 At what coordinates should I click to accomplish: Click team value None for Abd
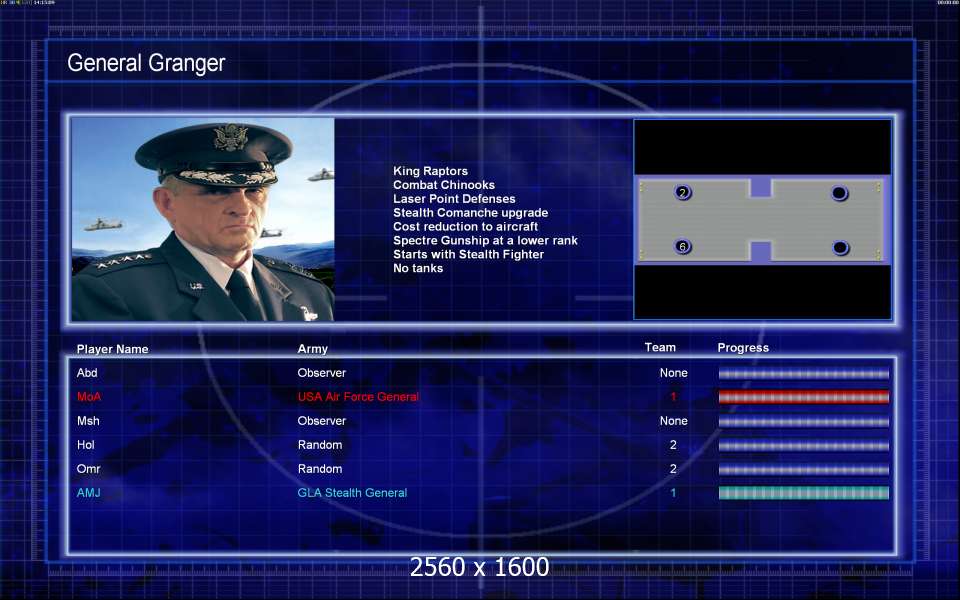pyautogui.click(x=673, y=373)
